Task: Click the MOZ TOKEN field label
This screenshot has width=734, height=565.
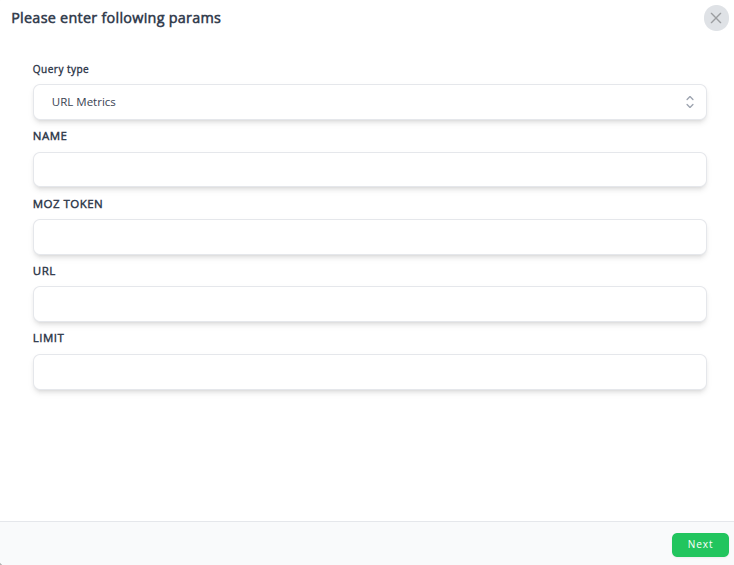Action: (x=68, y=204)
